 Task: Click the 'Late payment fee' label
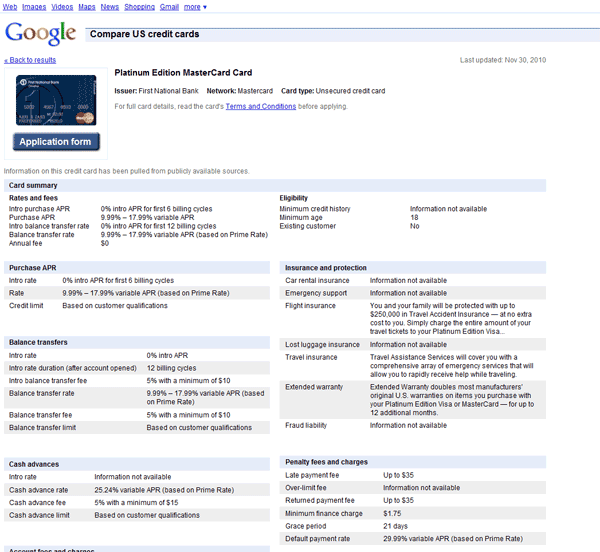tap(312, 475)
